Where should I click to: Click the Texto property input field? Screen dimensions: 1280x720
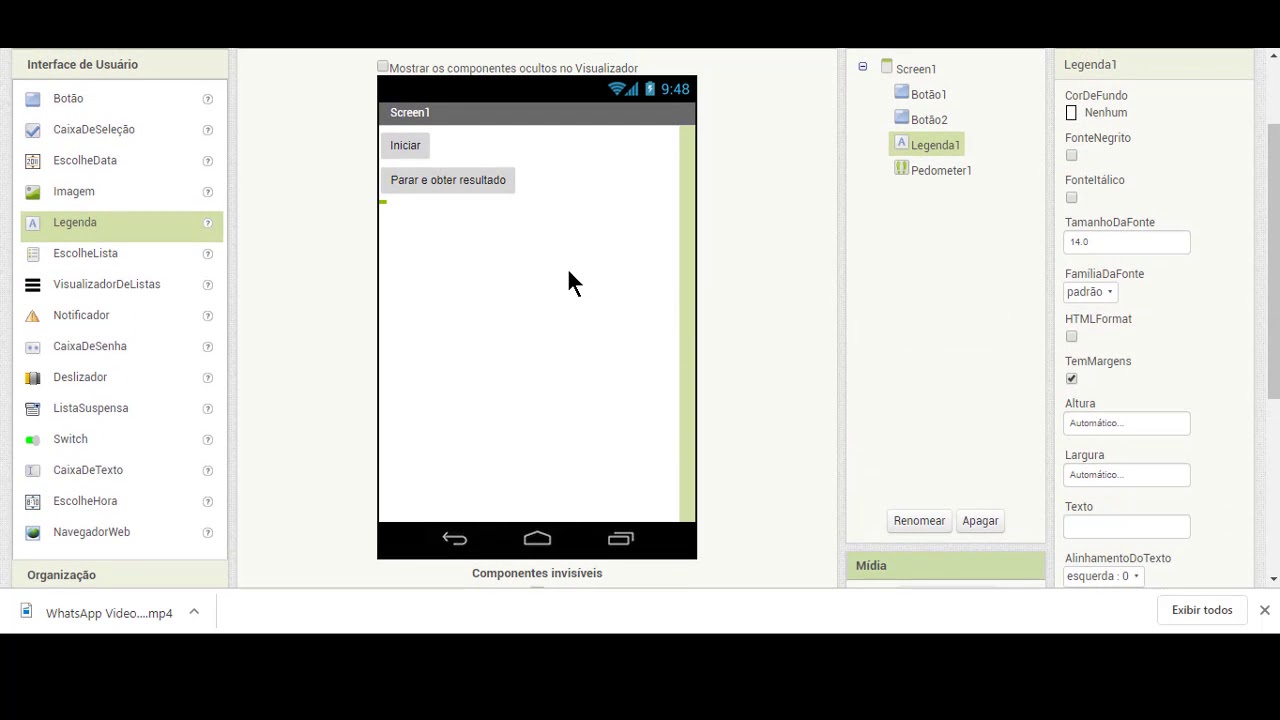[x=1127, y=527]
